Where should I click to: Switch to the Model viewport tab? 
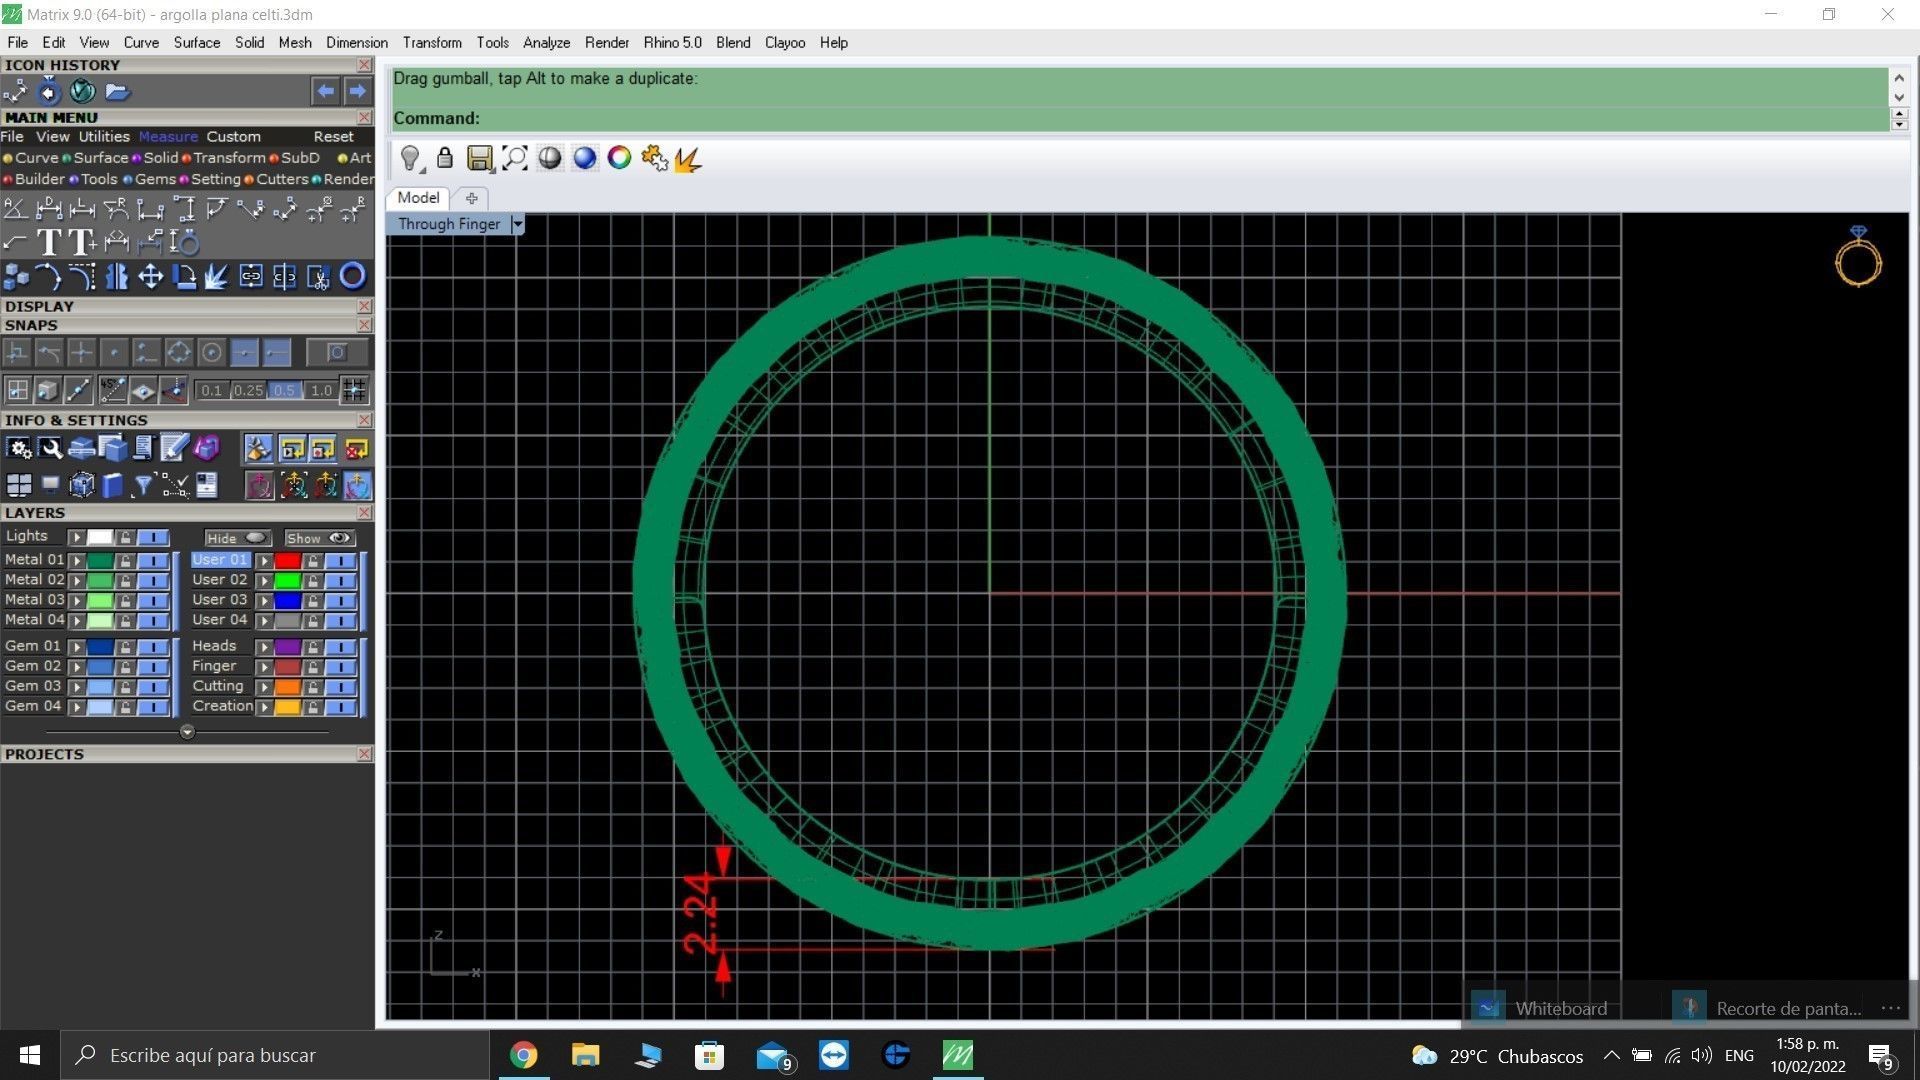coord(418,198)
